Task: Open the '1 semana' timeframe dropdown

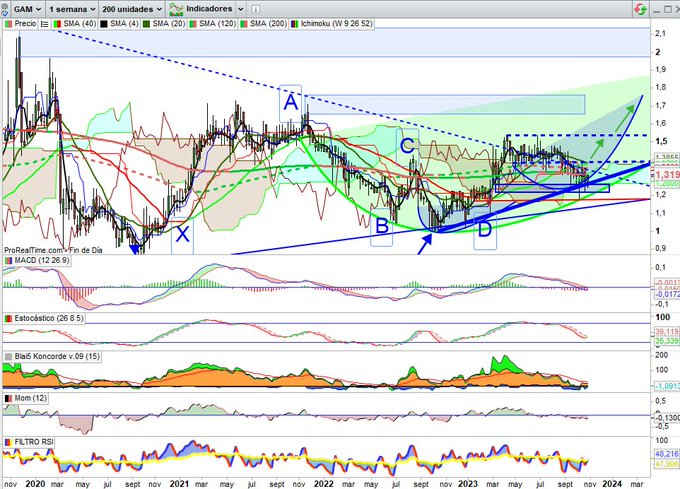Action: pos(72,9)
